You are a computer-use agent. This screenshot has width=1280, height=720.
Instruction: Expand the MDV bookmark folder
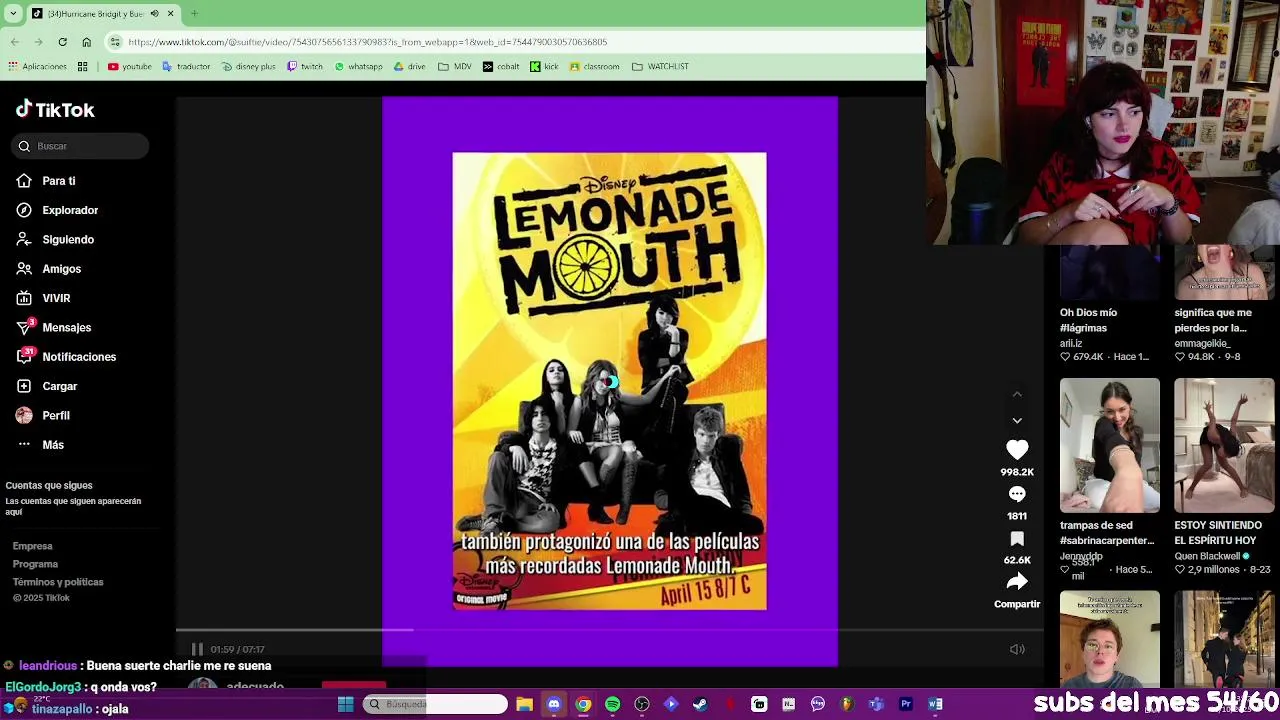point(455,67)
